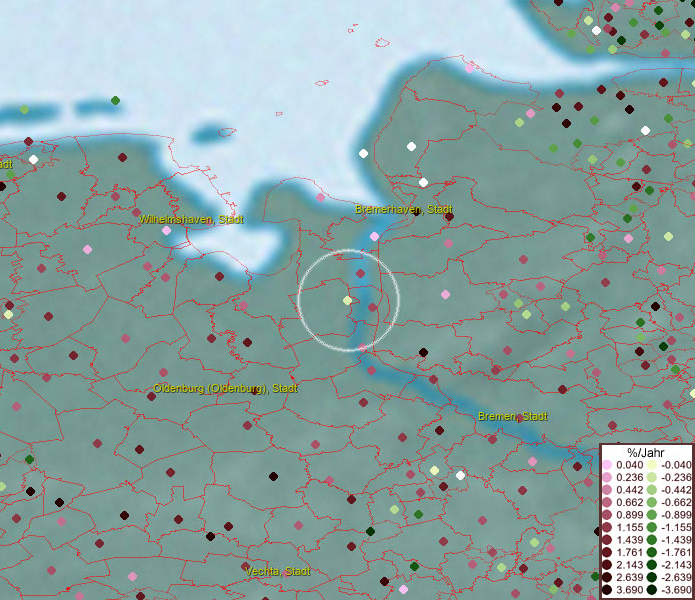This screenshot has height=600, width=695.
Task: Select the Bremen, Stadt label
Action: point(513,416)
